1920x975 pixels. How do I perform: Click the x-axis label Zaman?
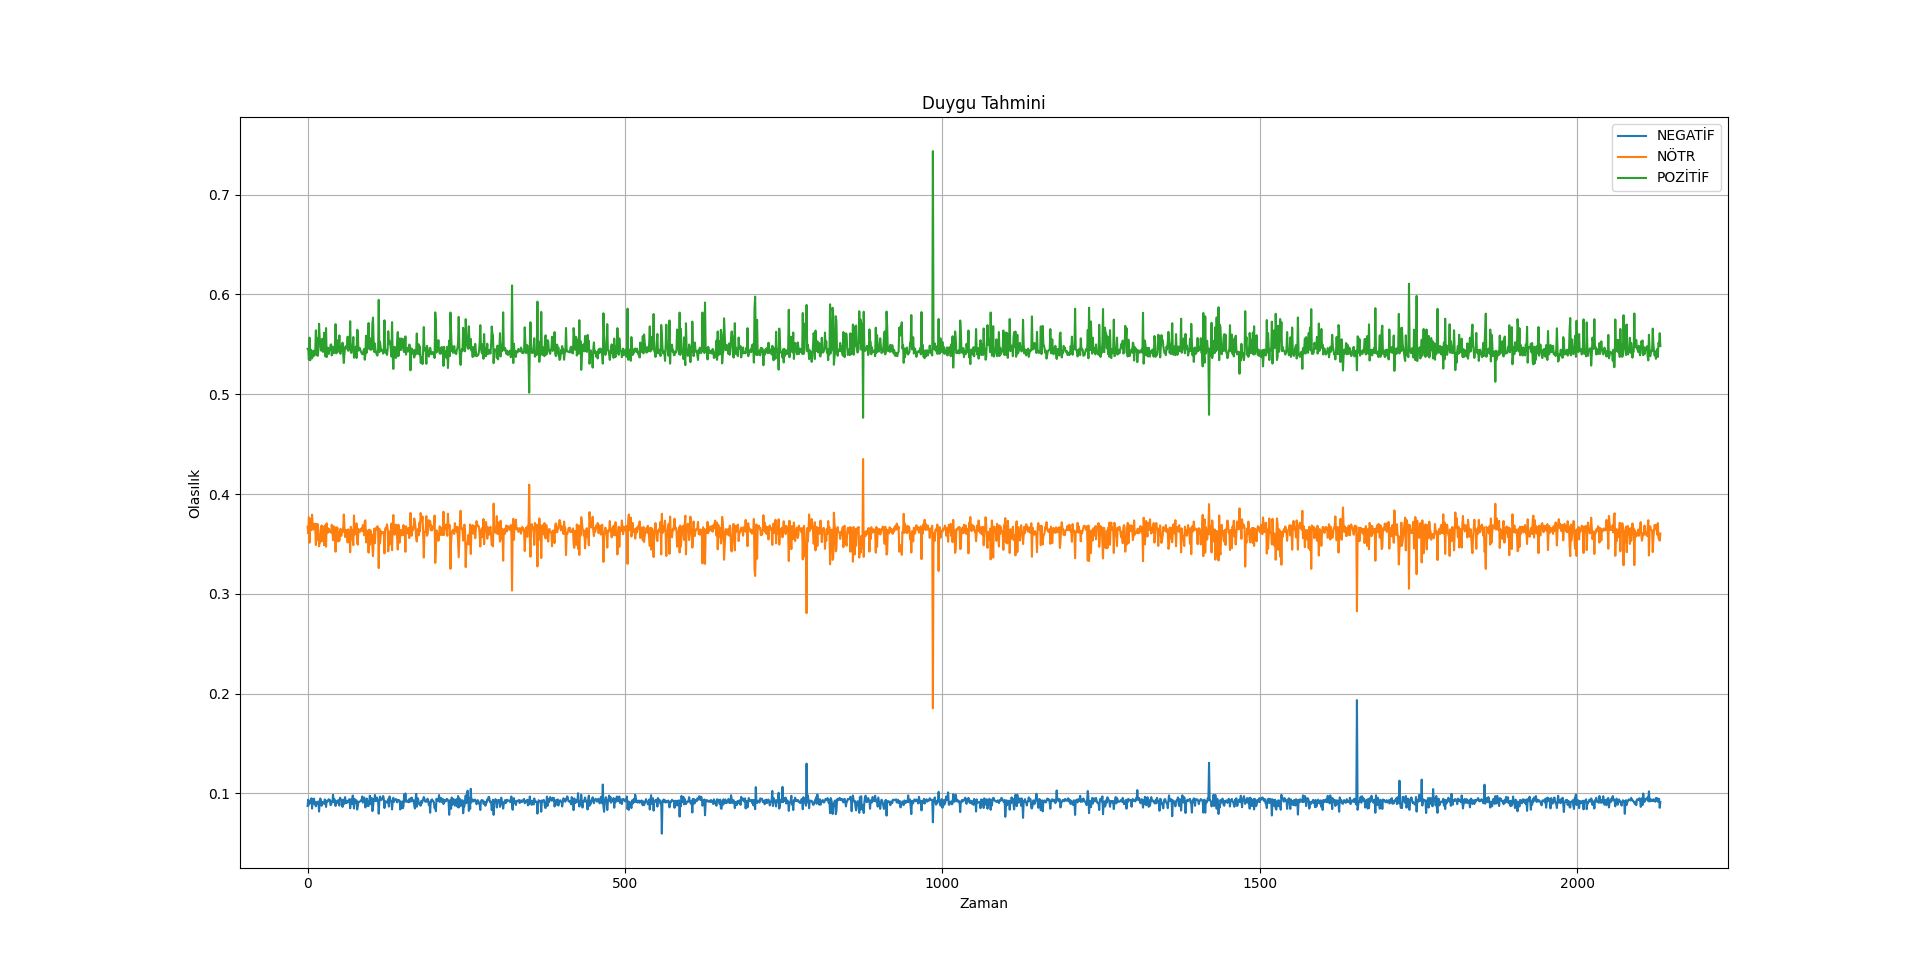coord(983,904)
